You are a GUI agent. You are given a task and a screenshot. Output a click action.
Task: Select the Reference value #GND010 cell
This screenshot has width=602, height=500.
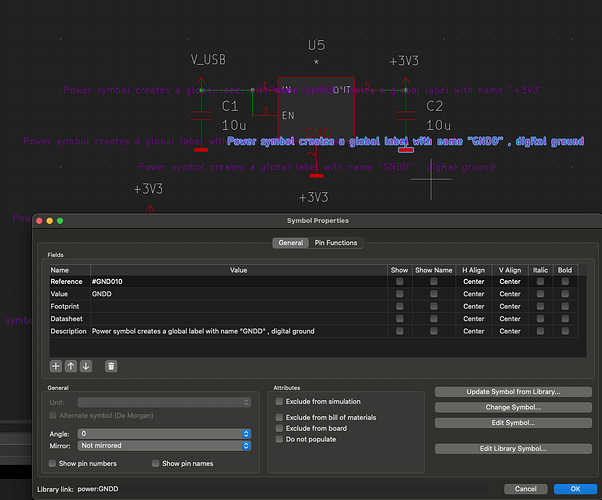coord(239,281)
